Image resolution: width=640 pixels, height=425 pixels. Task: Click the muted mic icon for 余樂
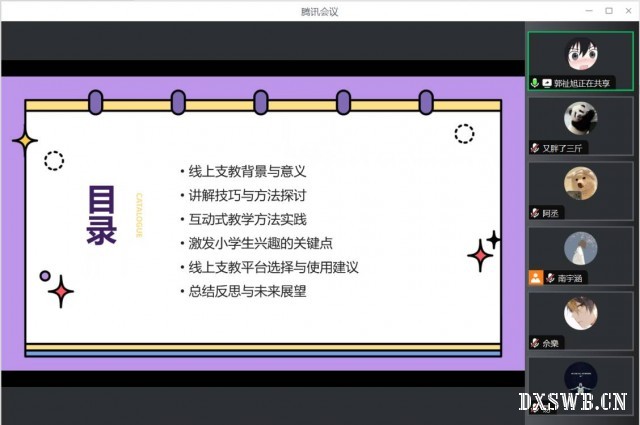(535, 343)
